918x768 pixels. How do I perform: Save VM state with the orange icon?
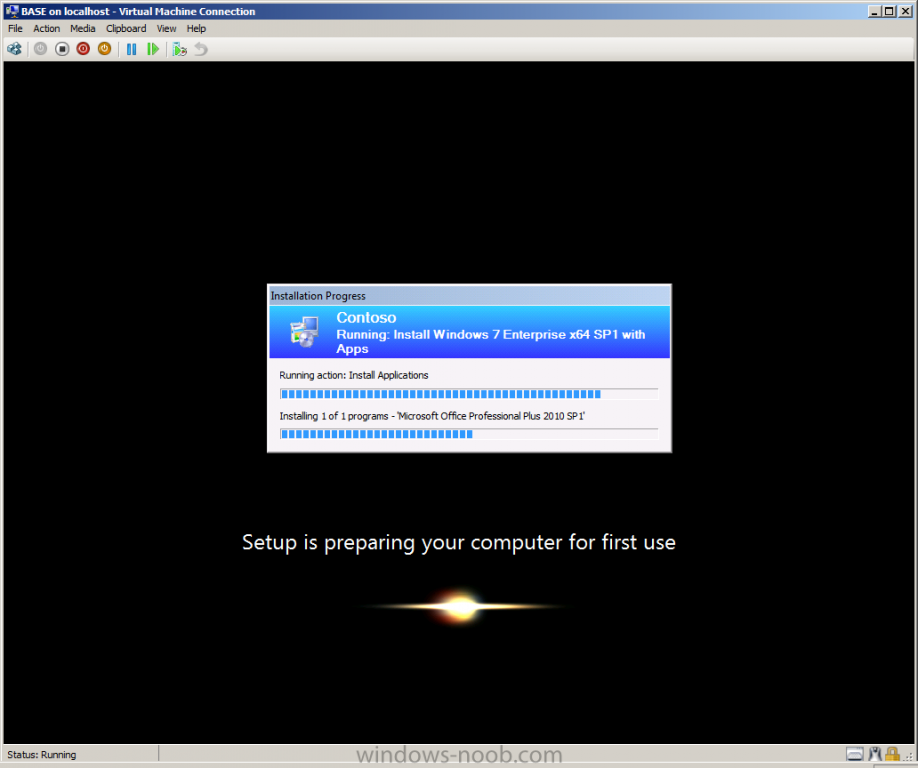click(104, 49)
